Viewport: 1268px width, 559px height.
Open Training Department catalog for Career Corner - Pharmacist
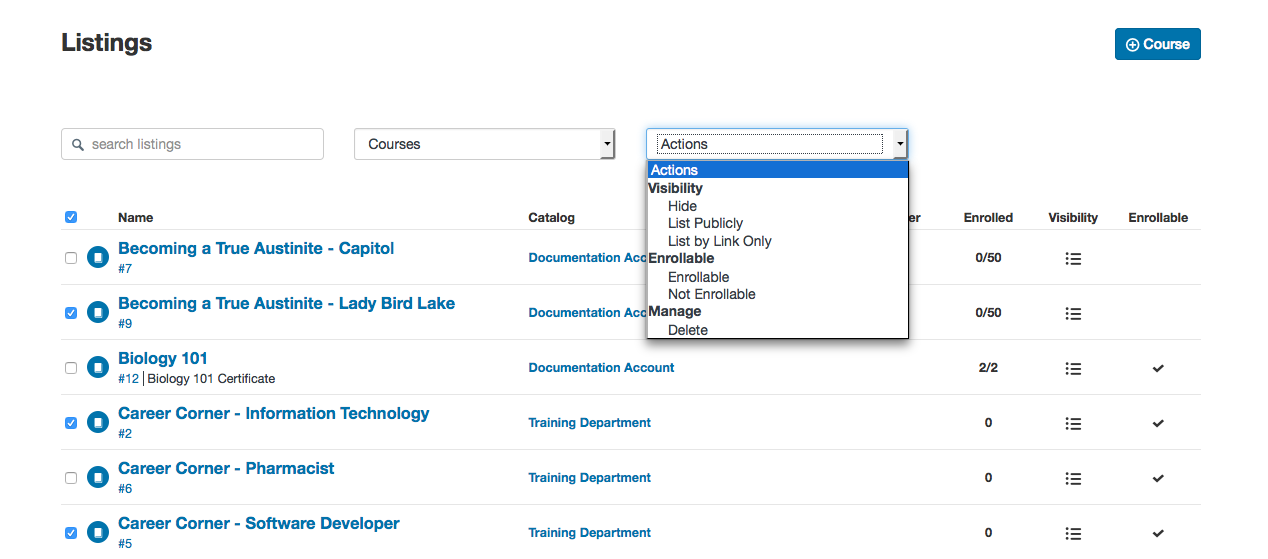tap(589, 478)
